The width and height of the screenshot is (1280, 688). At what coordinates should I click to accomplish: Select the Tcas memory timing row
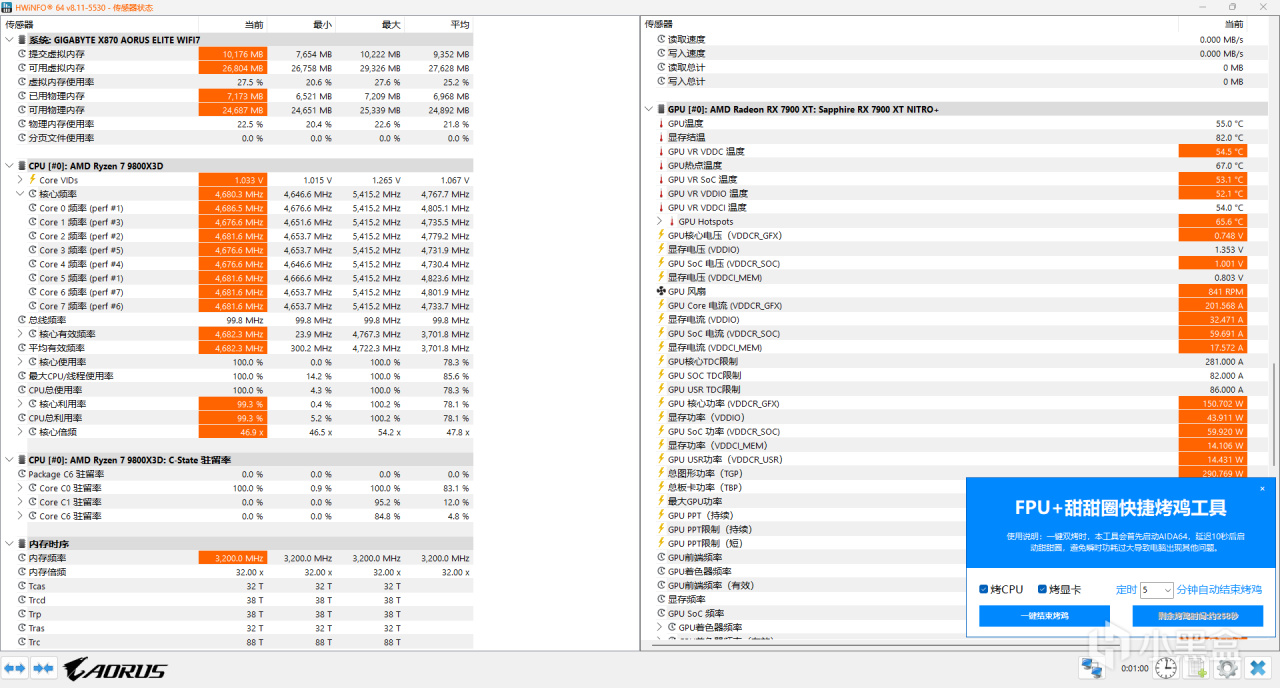pyautogui.click(x=236, y=586)
